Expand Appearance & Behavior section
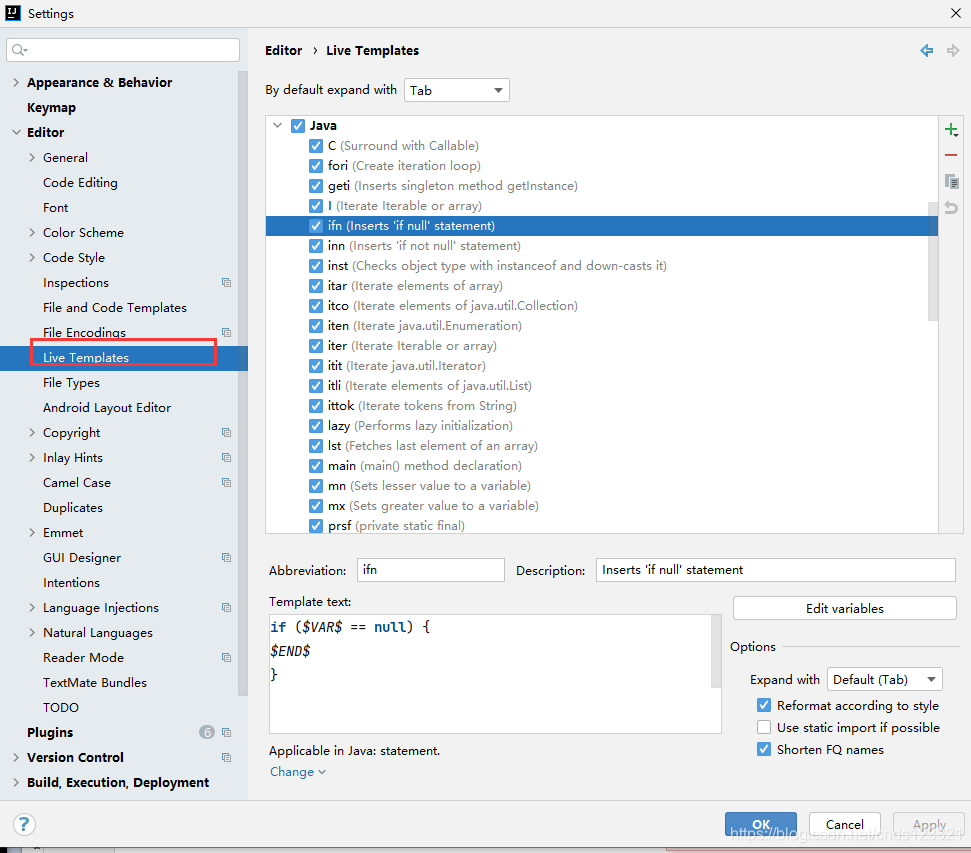 pos(16,82)
